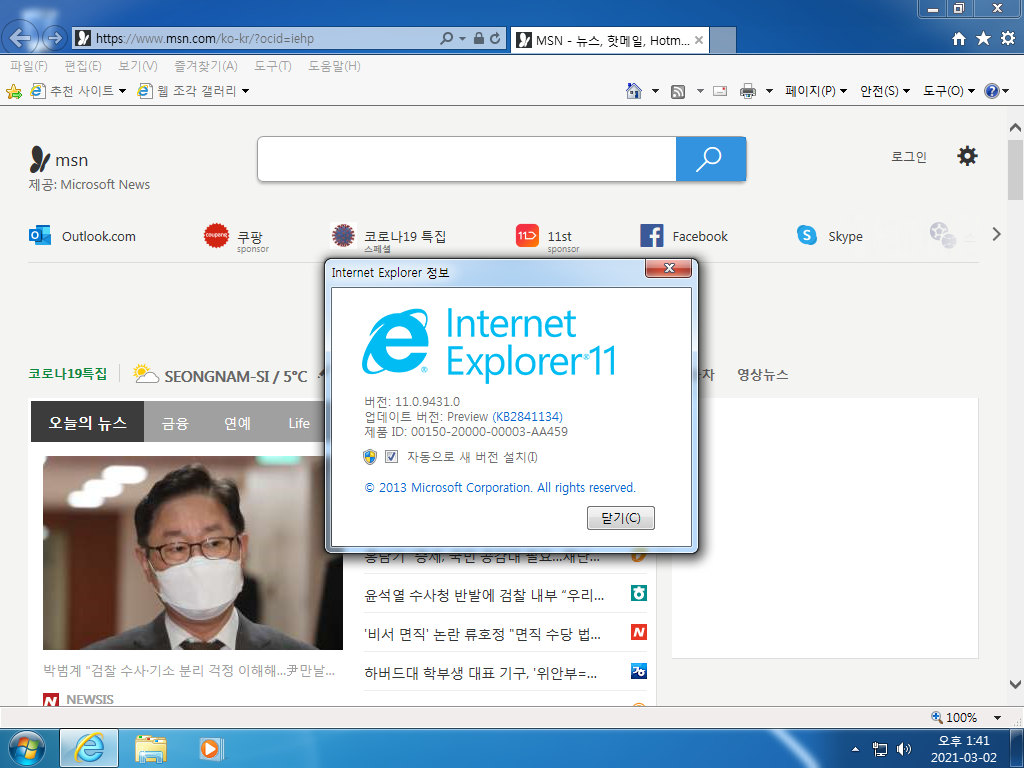Click the volume speaker tray icon
The height and width of the screenshot is (768, 1024).
click(x=904, y=749)
